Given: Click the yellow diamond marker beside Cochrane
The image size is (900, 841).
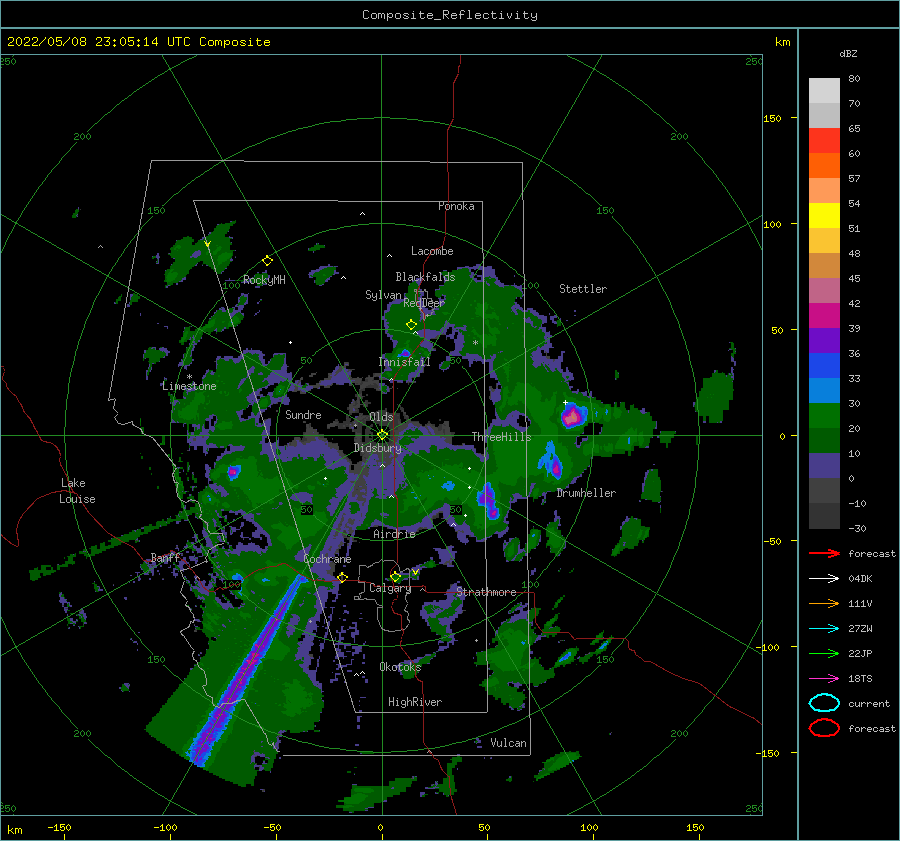Looking at the screenshot, I should [342, 577].
